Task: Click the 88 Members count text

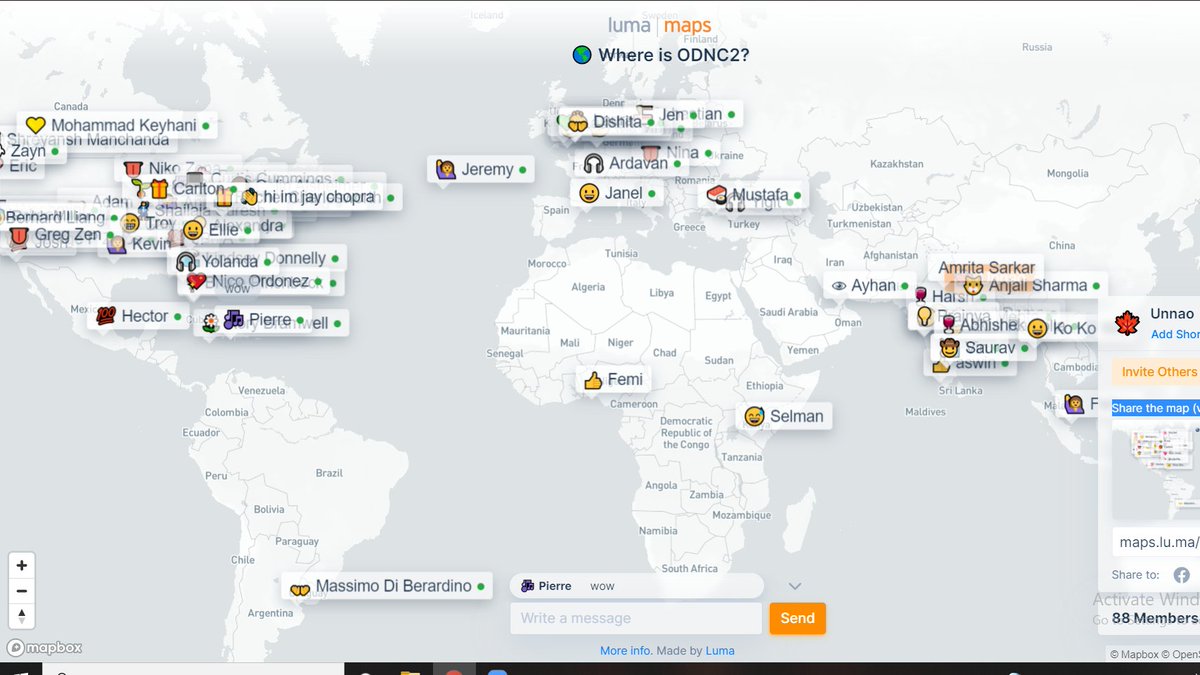Action: coord(1155,618)
